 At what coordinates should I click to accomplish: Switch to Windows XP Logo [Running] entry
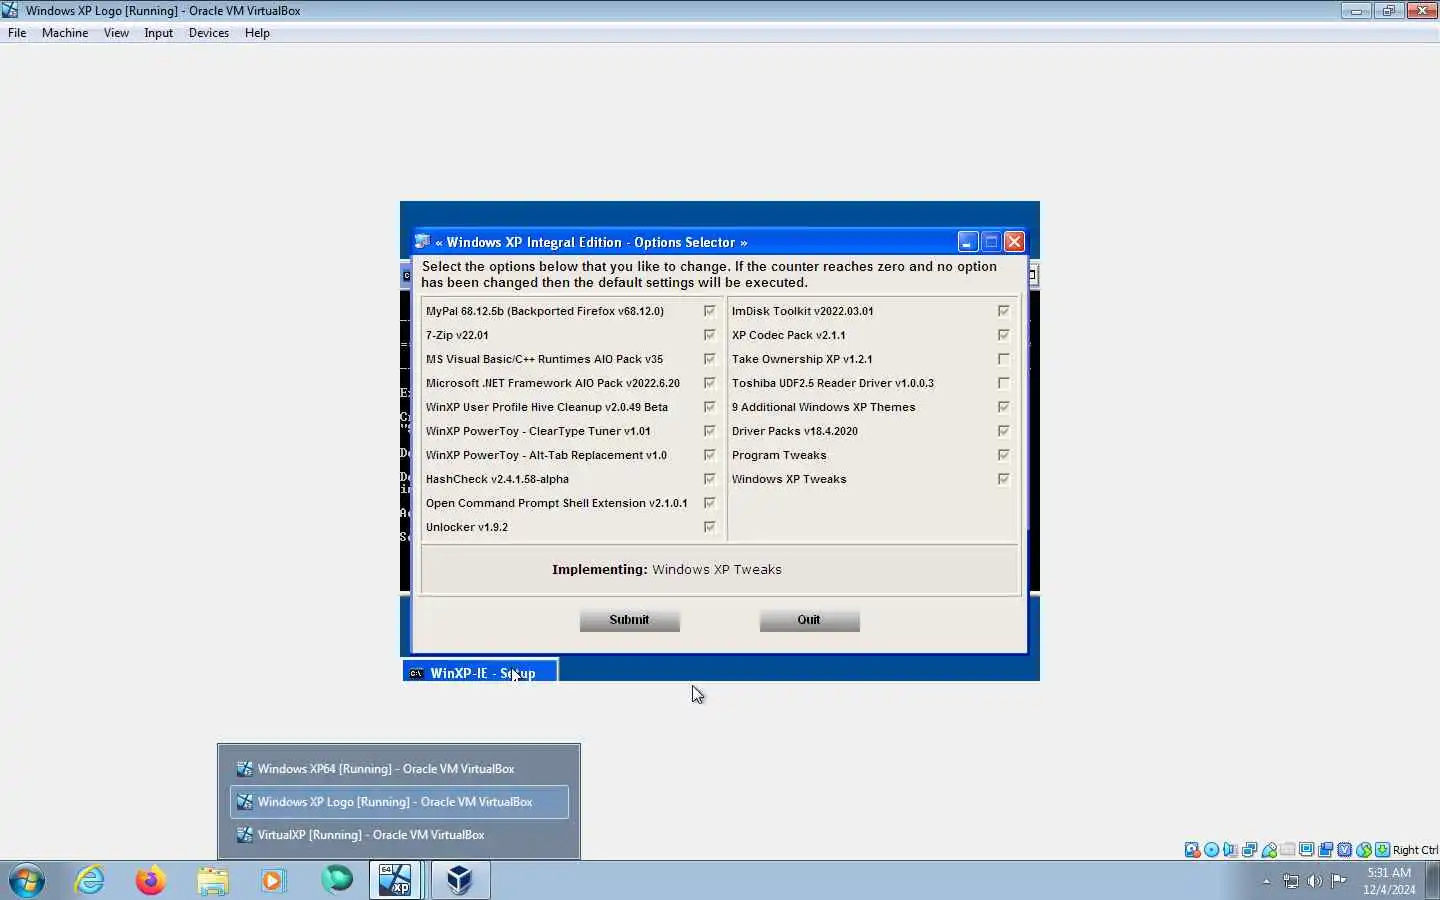click(x=399, y=802)
